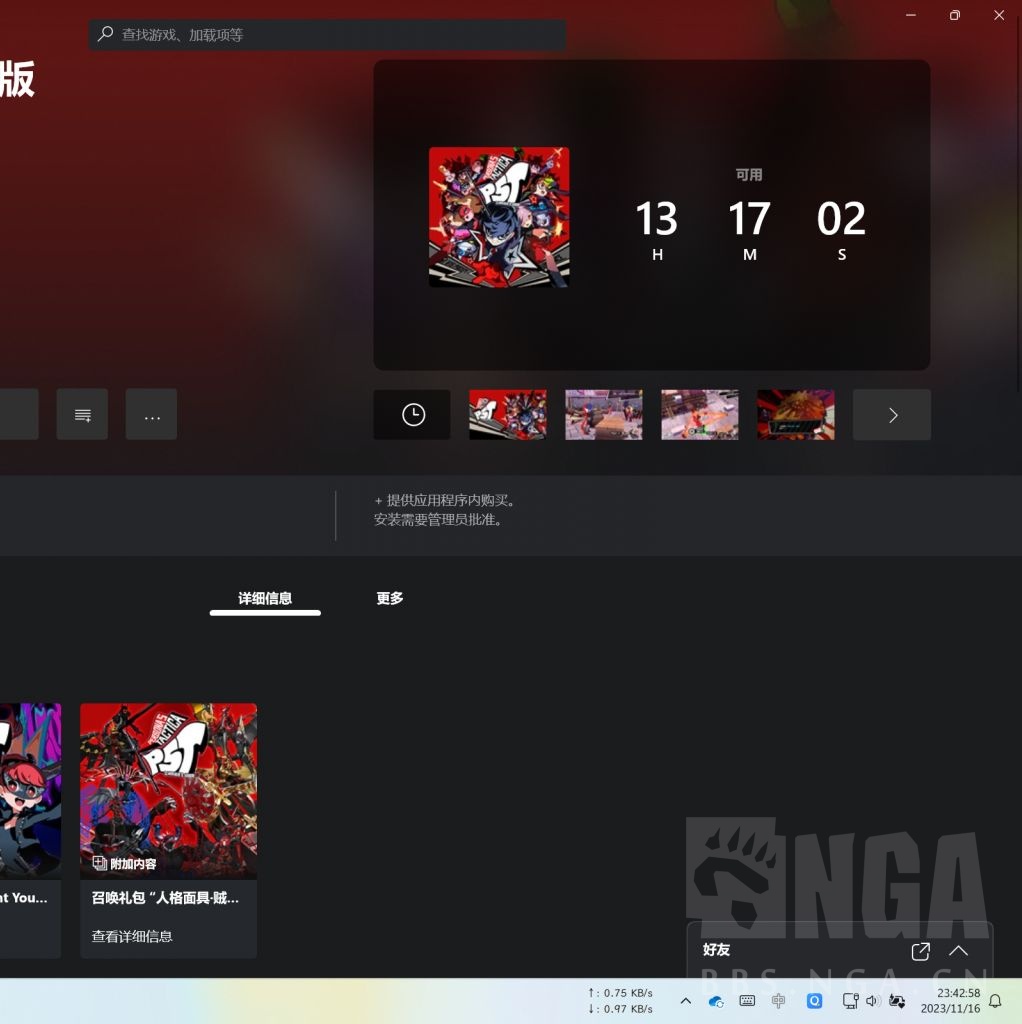Open the 召唤礼包 add-on card image
1022x1024 pixels.
coord(168,791)
